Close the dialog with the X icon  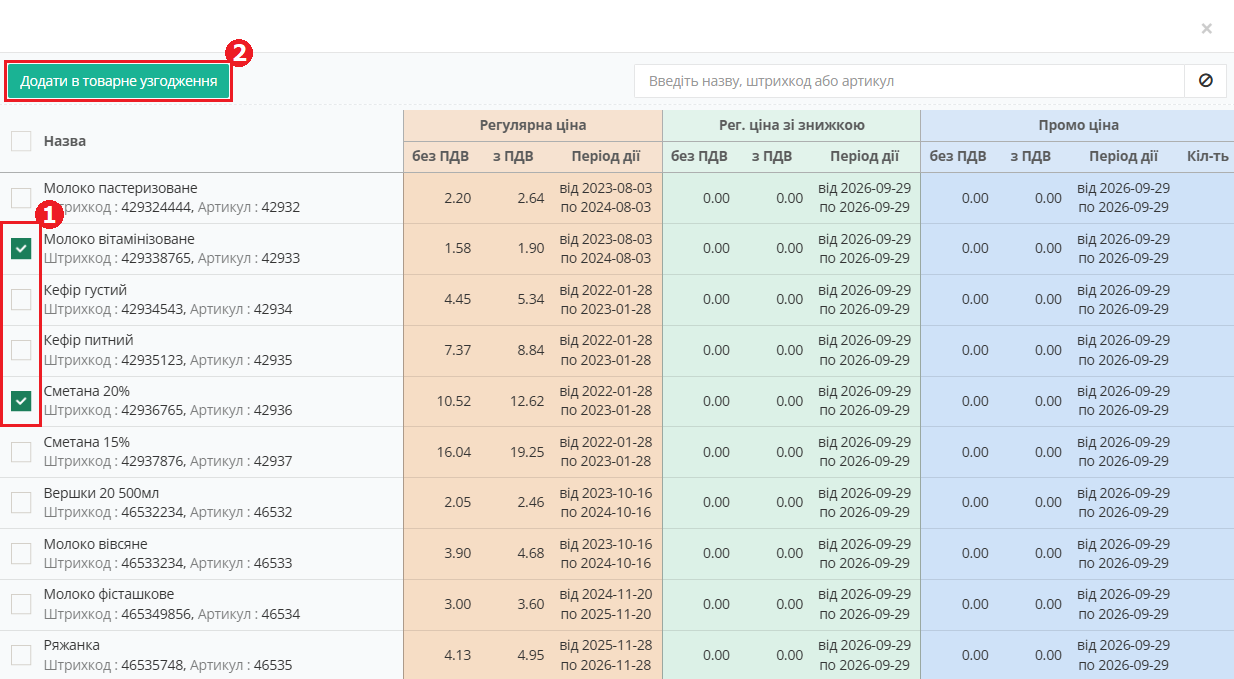tap(1207, 28)
